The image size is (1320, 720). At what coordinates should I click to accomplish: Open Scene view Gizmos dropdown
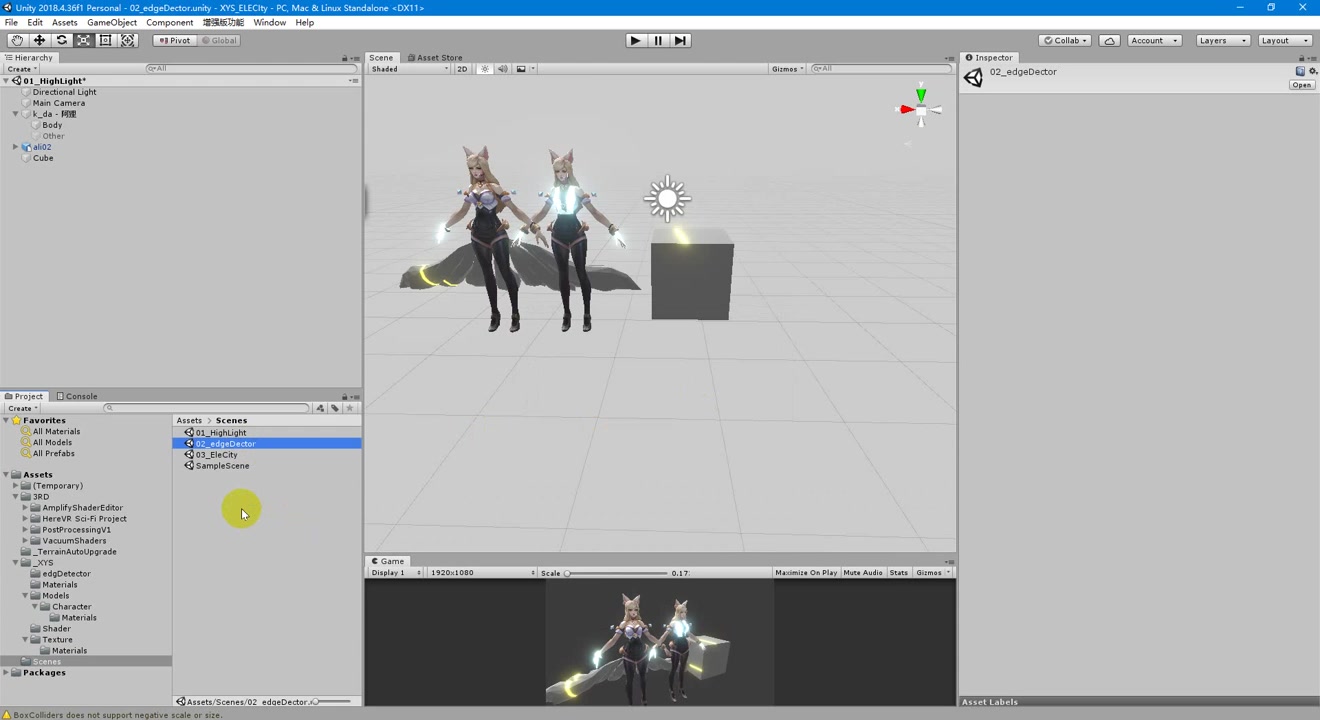pyautogui.click(x=788, y=69)
